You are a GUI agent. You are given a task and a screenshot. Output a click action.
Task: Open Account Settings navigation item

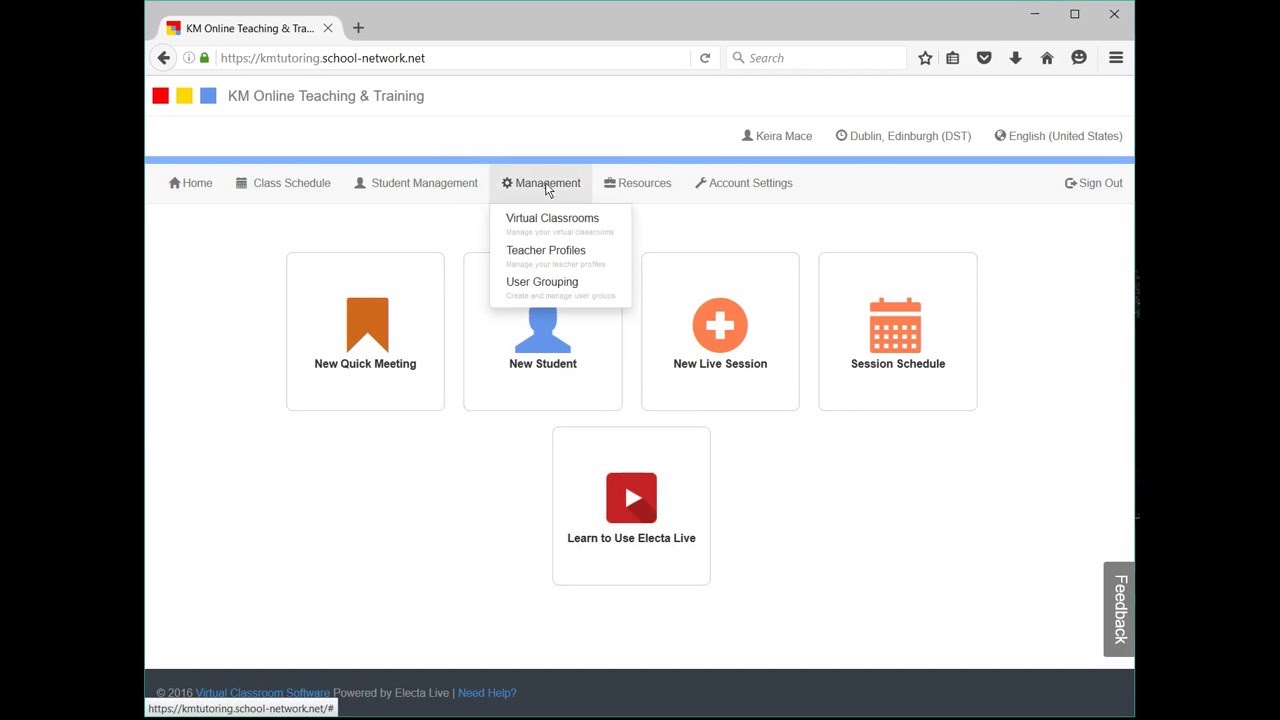[744, 183]
